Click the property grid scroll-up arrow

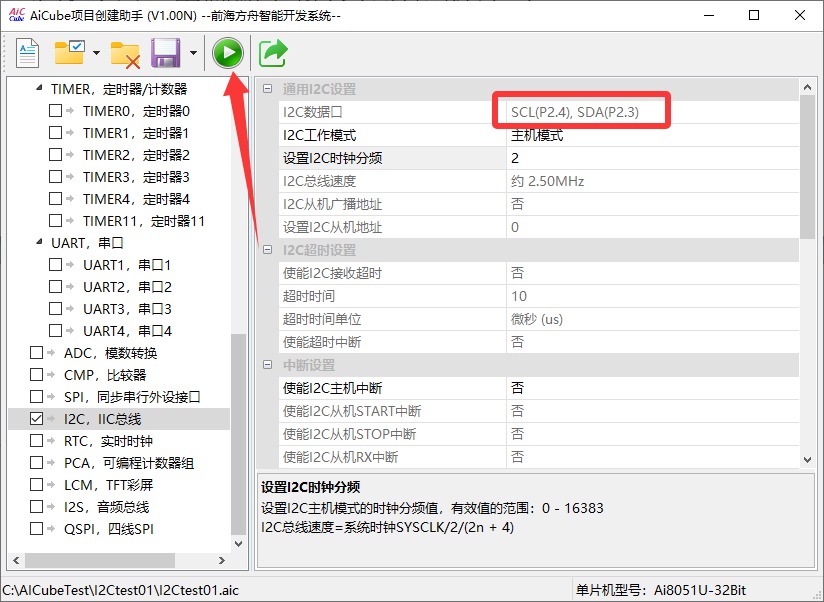[x=808, y=87]
